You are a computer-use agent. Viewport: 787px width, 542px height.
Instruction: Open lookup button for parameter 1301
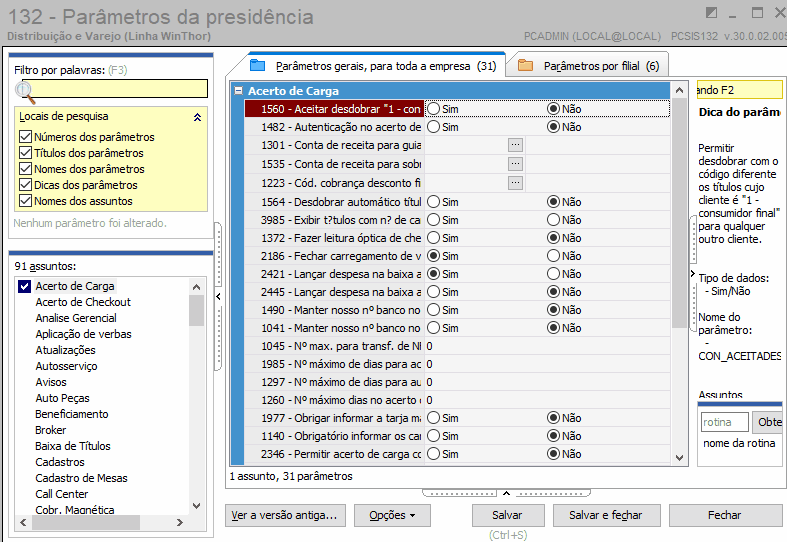pos(515,145)
